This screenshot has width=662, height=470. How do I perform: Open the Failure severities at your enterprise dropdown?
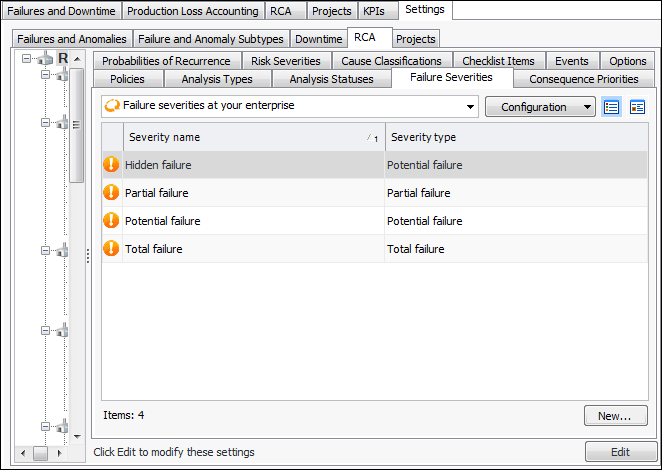coord(470,107)
